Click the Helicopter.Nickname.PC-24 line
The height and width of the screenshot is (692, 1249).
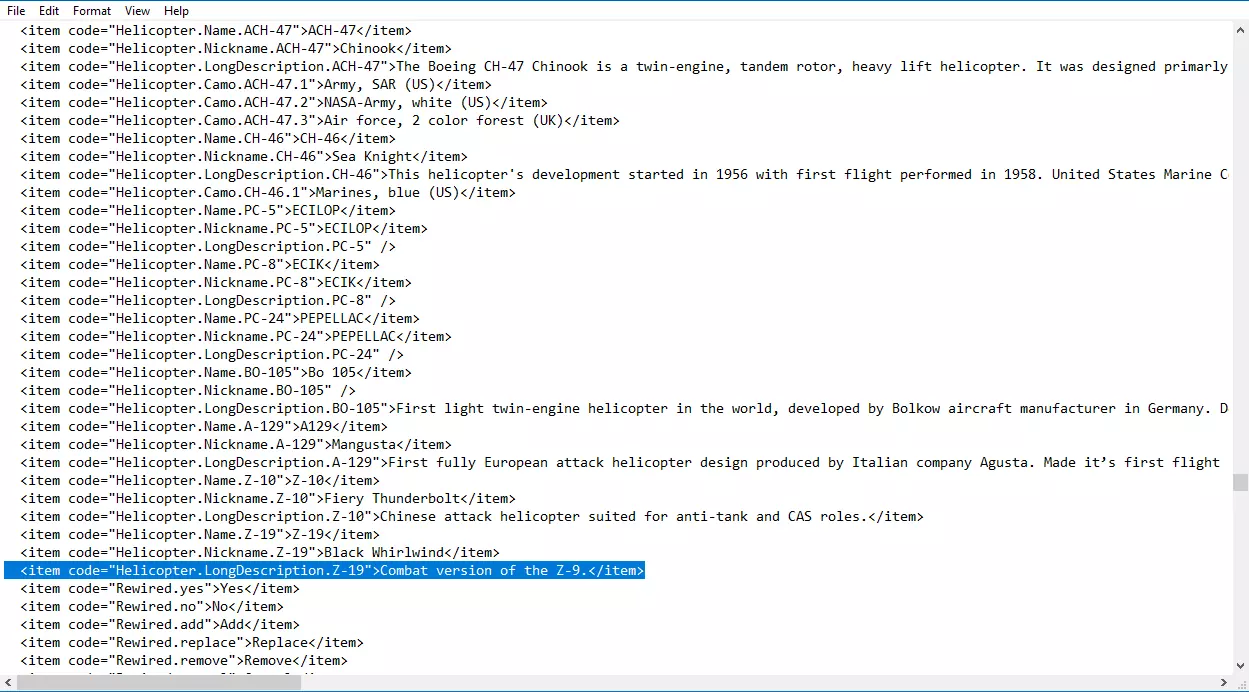236,337
